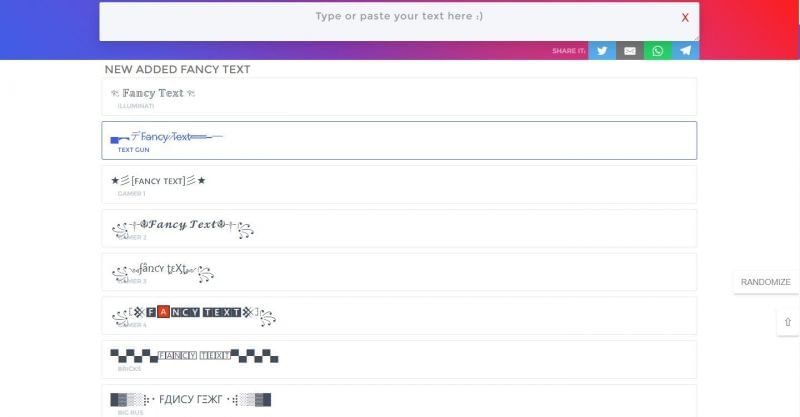Click the Text Gun label
The image size is (800, 417).
pyautogui.click(x=133, y=150)
